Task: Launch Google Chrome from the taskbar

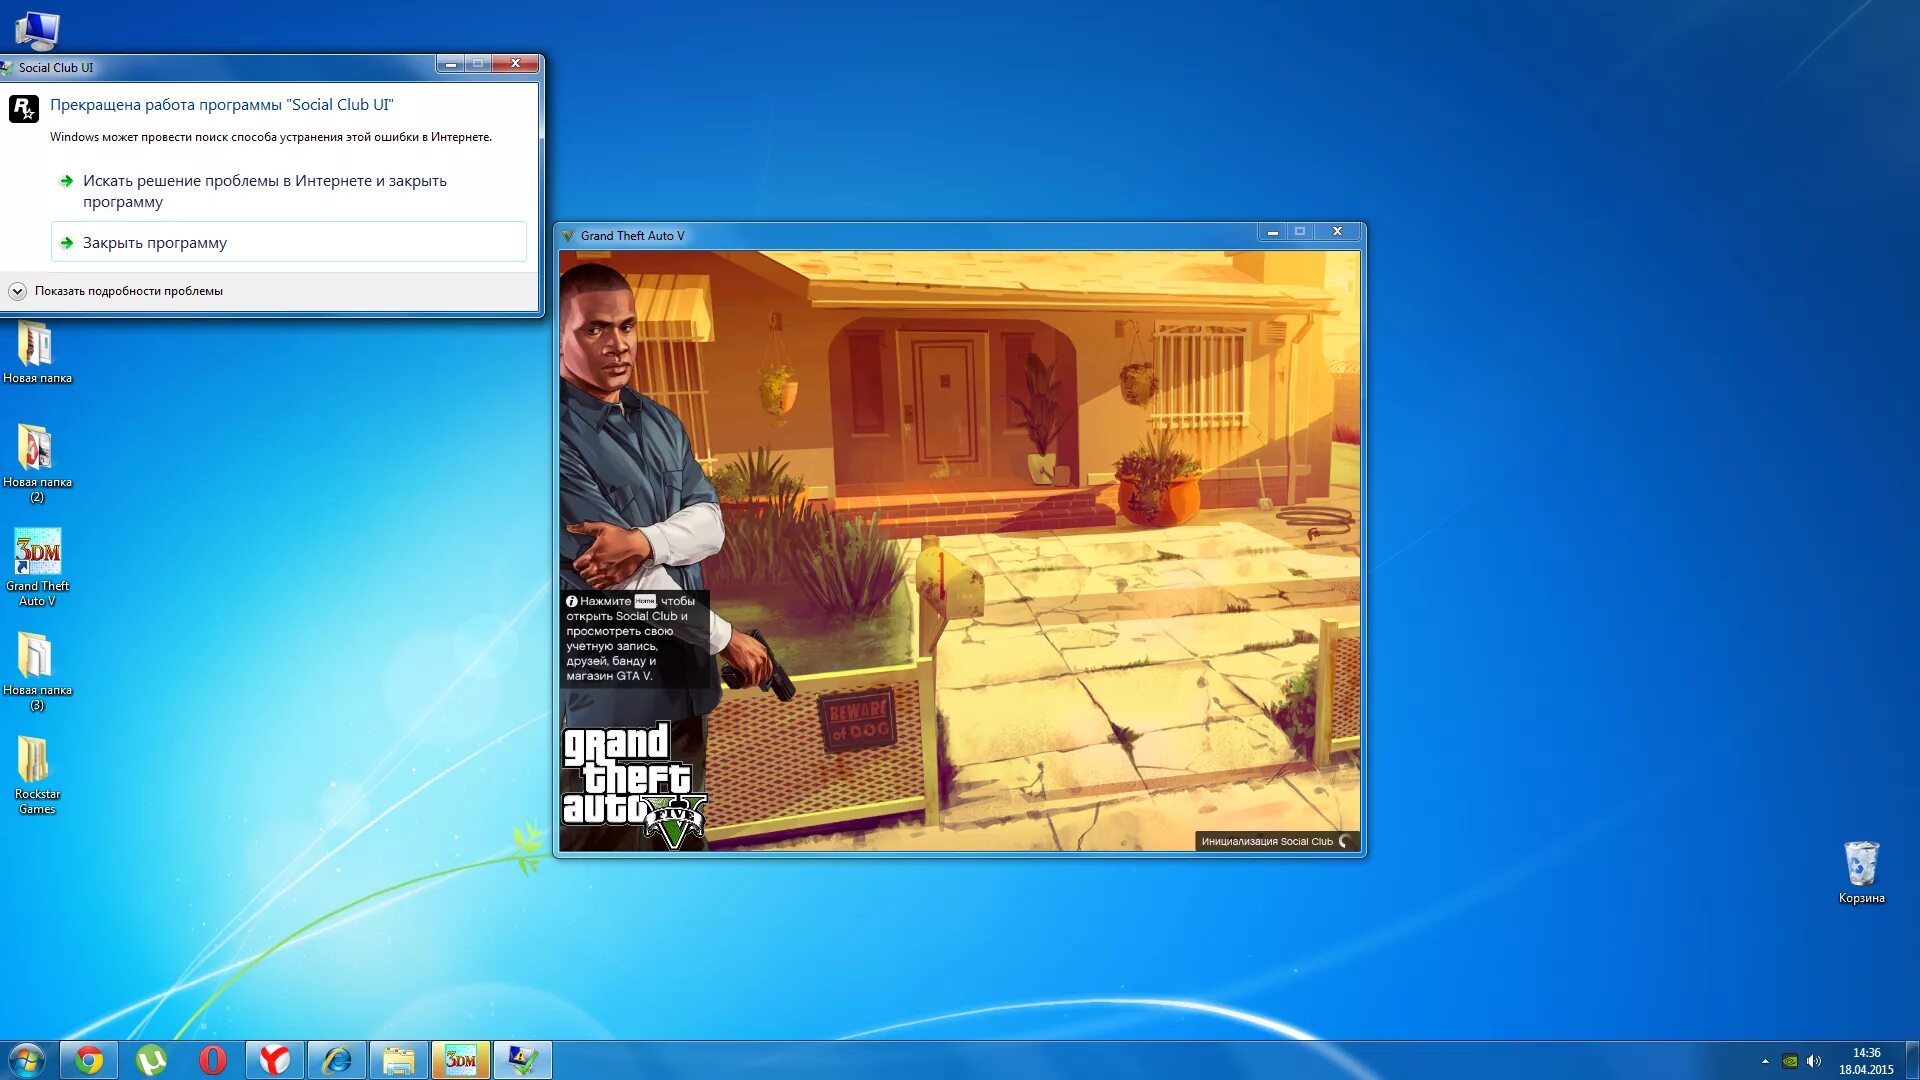Action: click(x=89, y=1060)
